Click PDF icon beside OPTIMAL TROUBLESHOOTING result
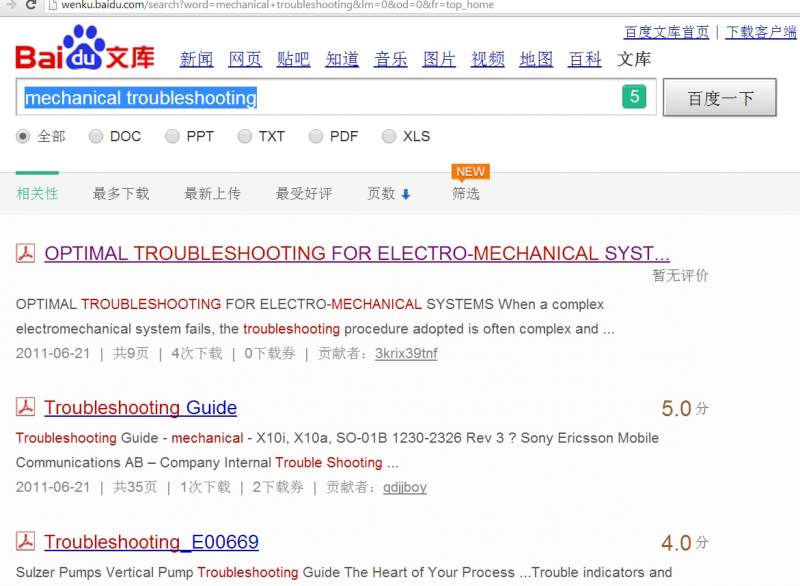Screen dimensions: 800x586 coord(25,252)
